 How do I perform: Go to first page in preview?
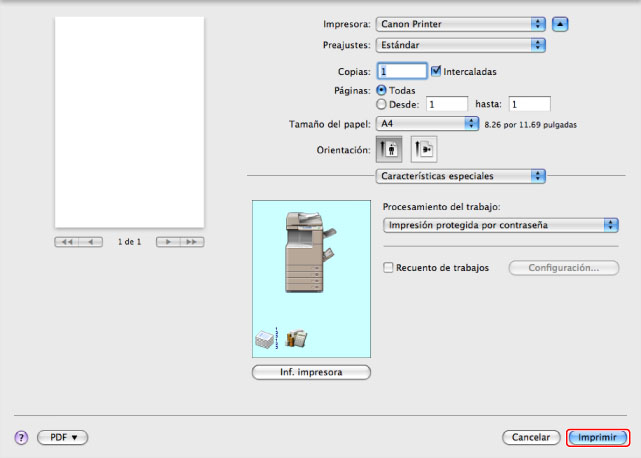coord(67,242)
